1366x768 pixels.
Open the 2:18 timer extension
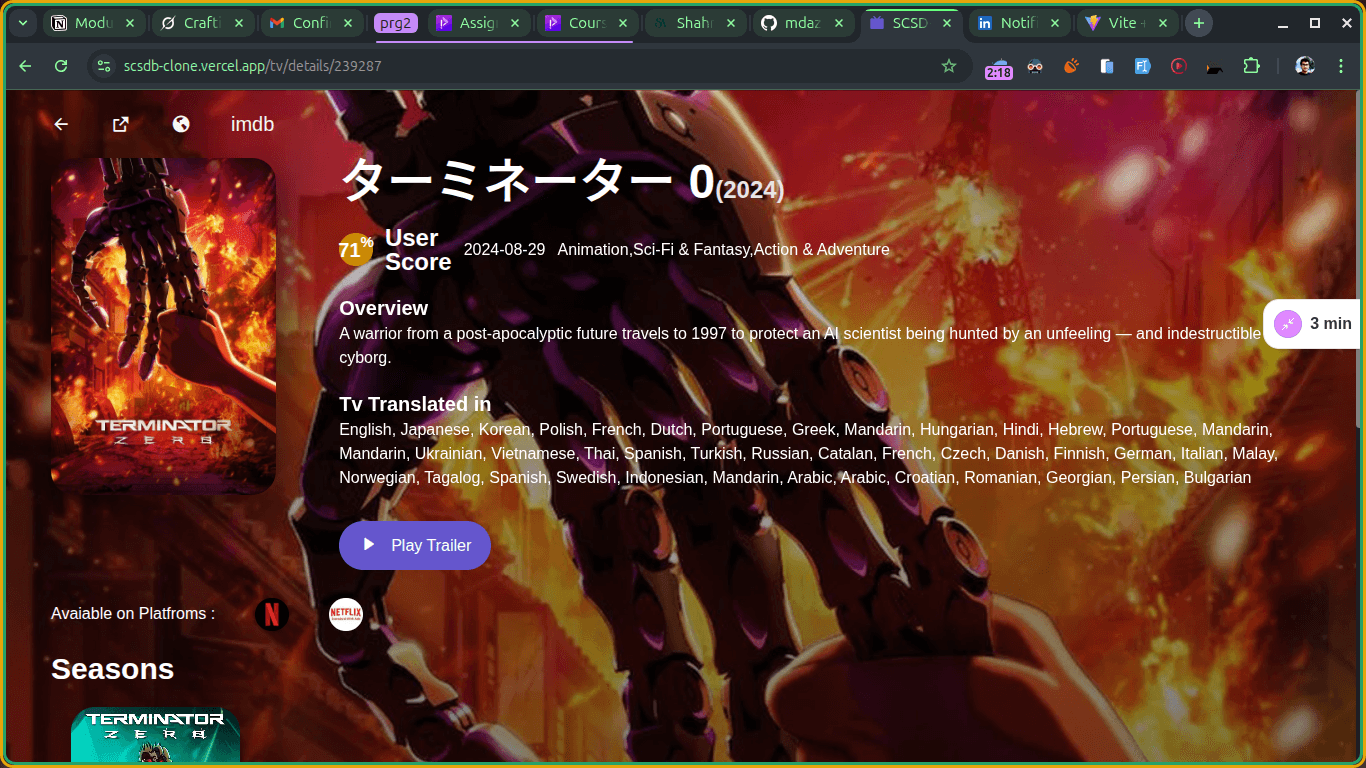(998, 67)
